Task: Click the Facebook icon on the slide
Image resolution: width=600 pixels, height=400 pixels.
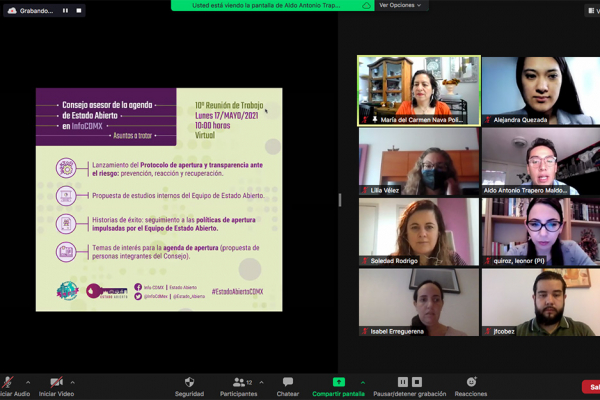Action: pyautogui.click(x=138, y=287)
